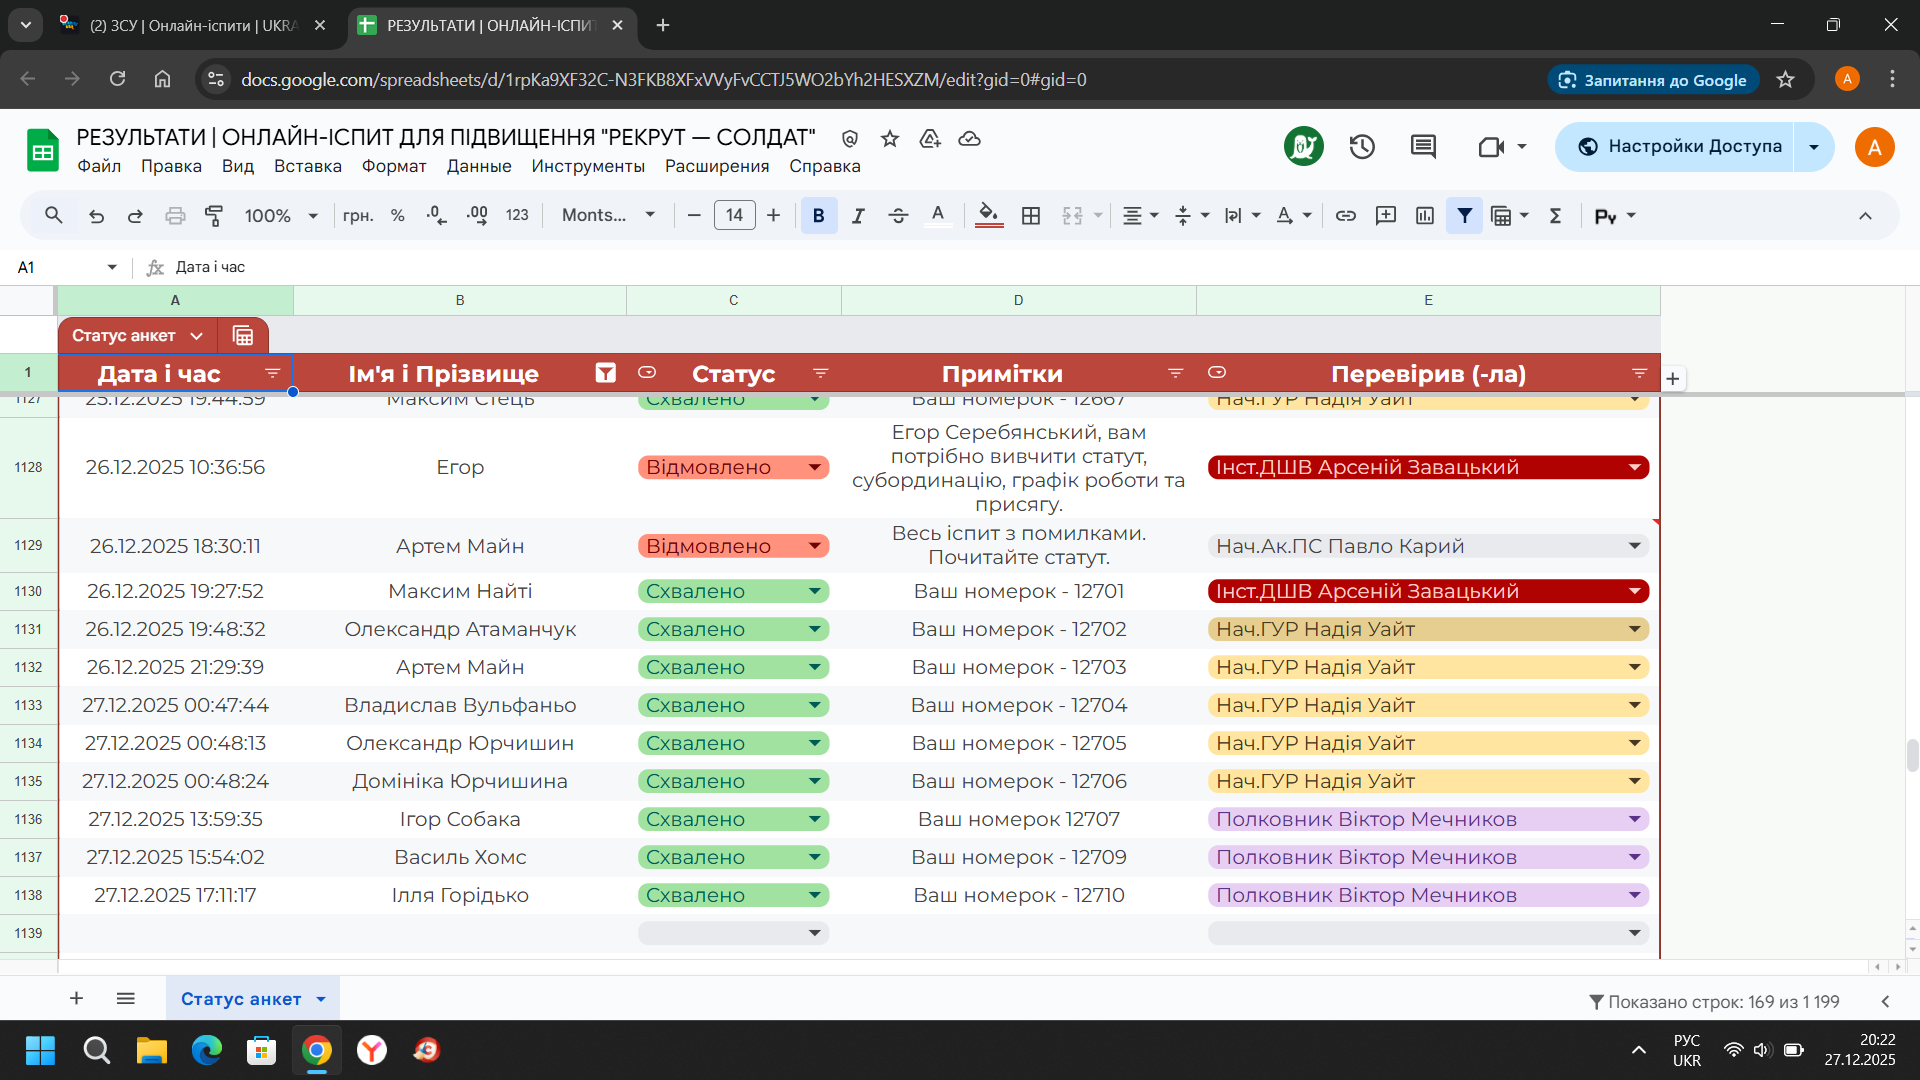Open the text color picker
Viewport: 1920px width, 1080px height.
click(x=937, y=215)
